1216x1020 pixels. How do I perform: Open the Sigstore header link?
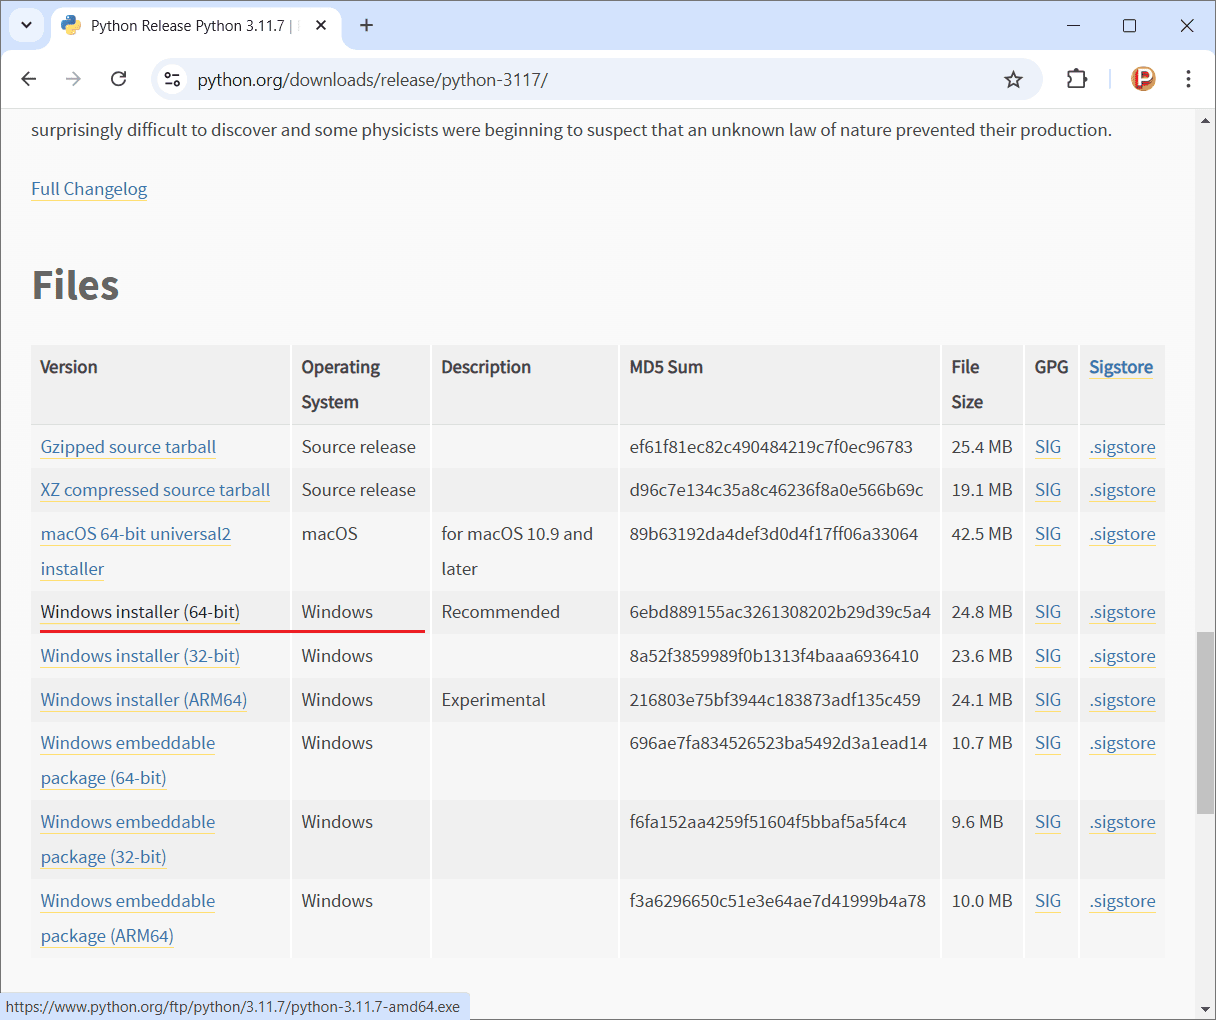[1121, 367]
